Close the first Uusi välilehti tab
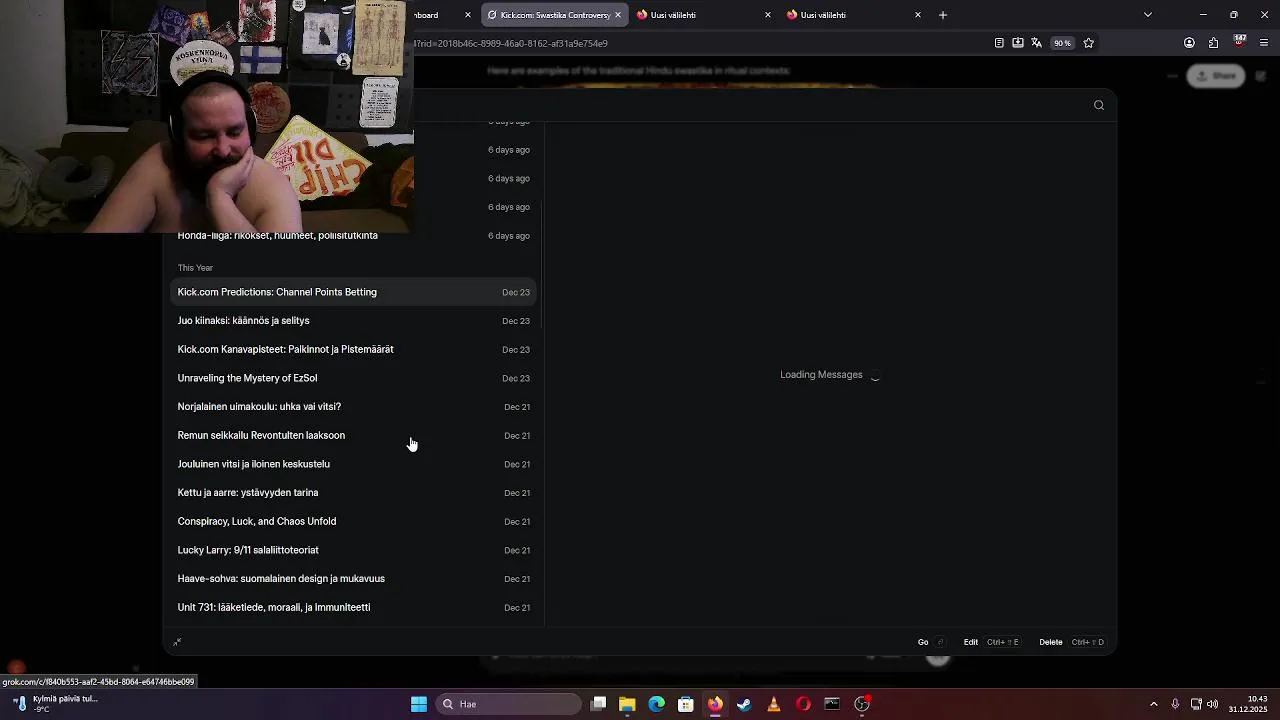Screen dimensions: 1280x720 click(767, 15)
